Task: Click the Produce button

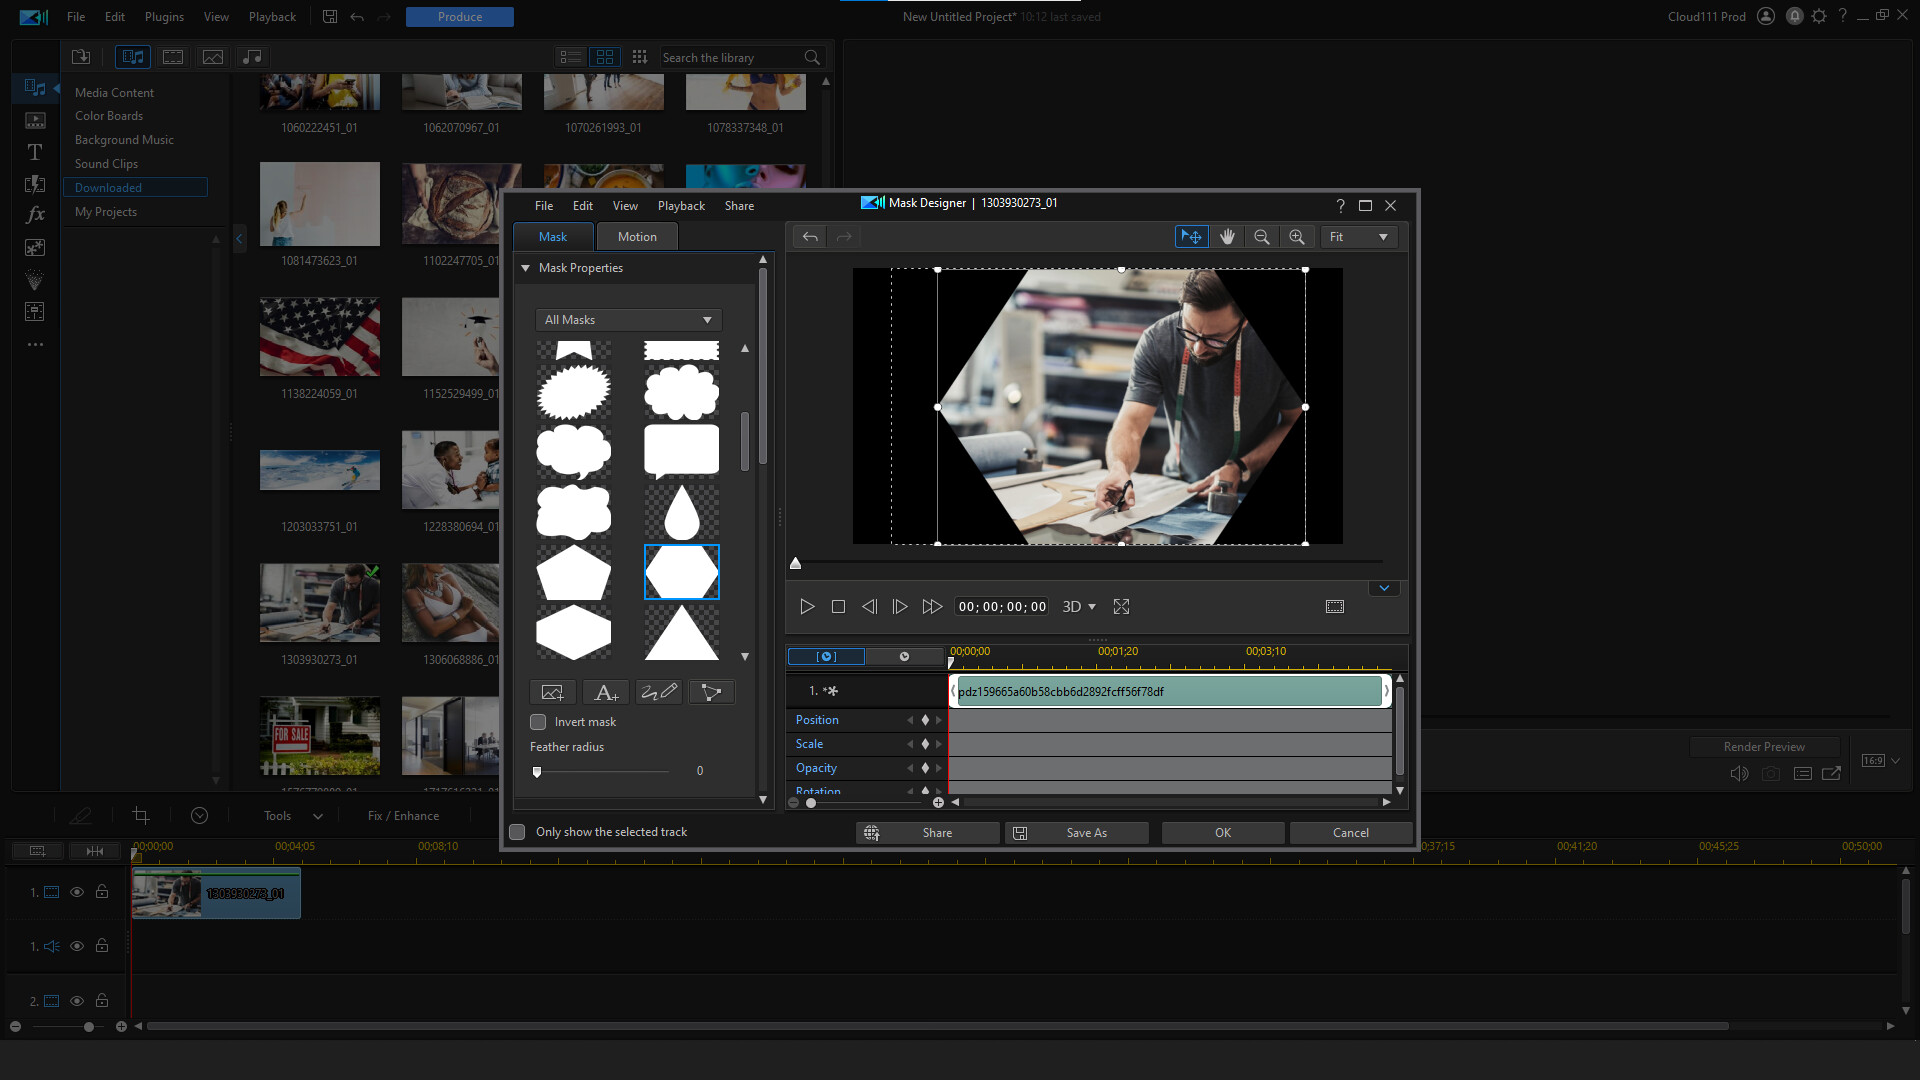Action: tap(459, 16)
